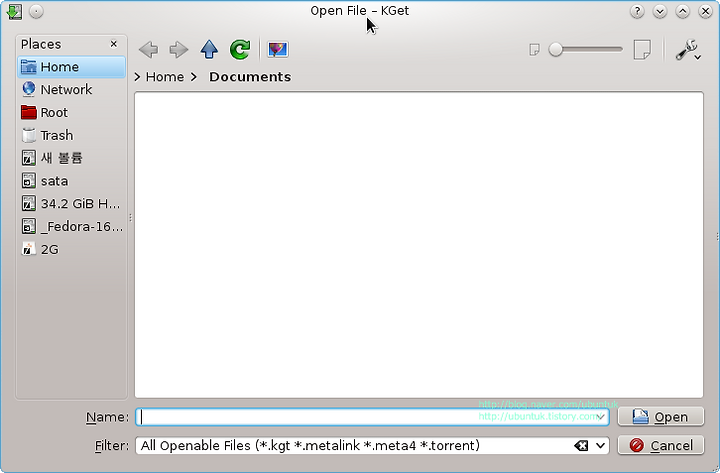This screenshot has height=473, width=720.
Task: Open the Name field history dropdown
Action: click(601, 417)
